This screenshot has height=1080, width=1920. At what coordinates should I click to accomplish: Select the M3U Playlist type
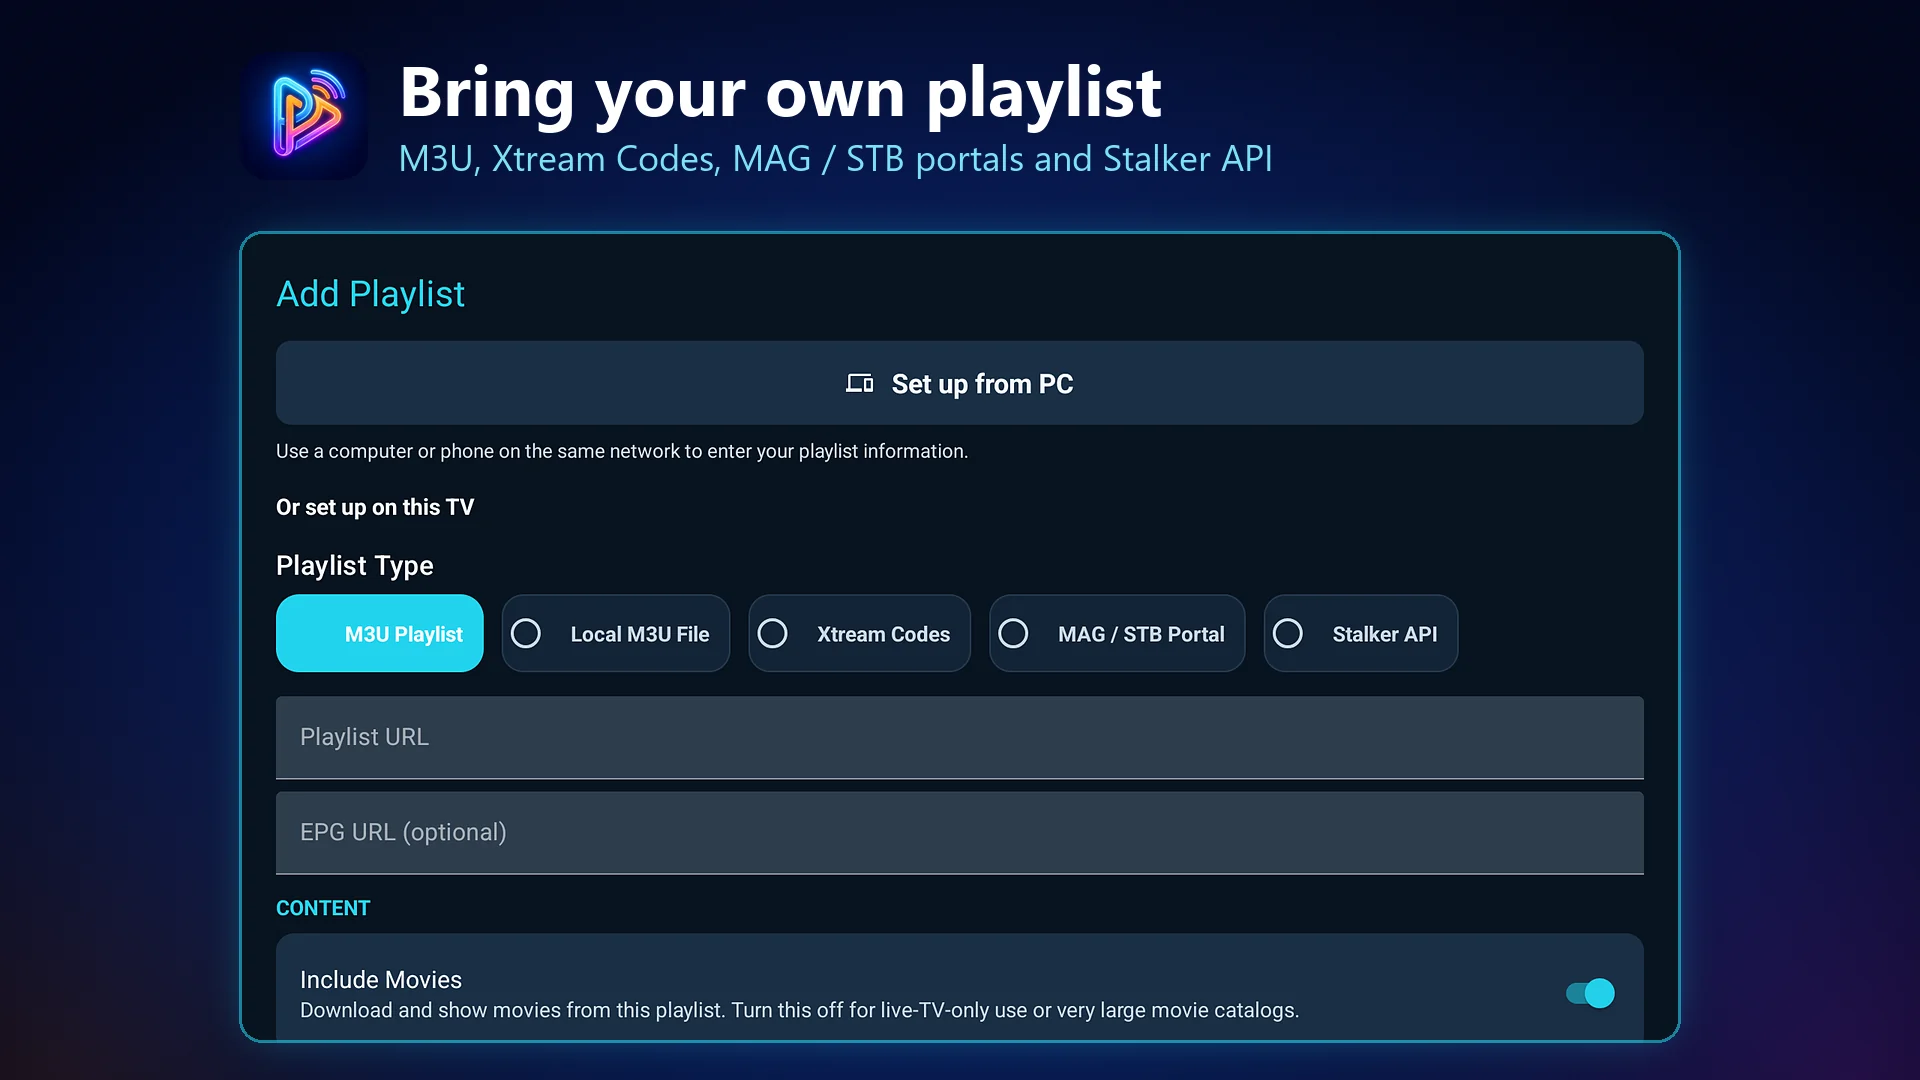[x=379, y=633]
